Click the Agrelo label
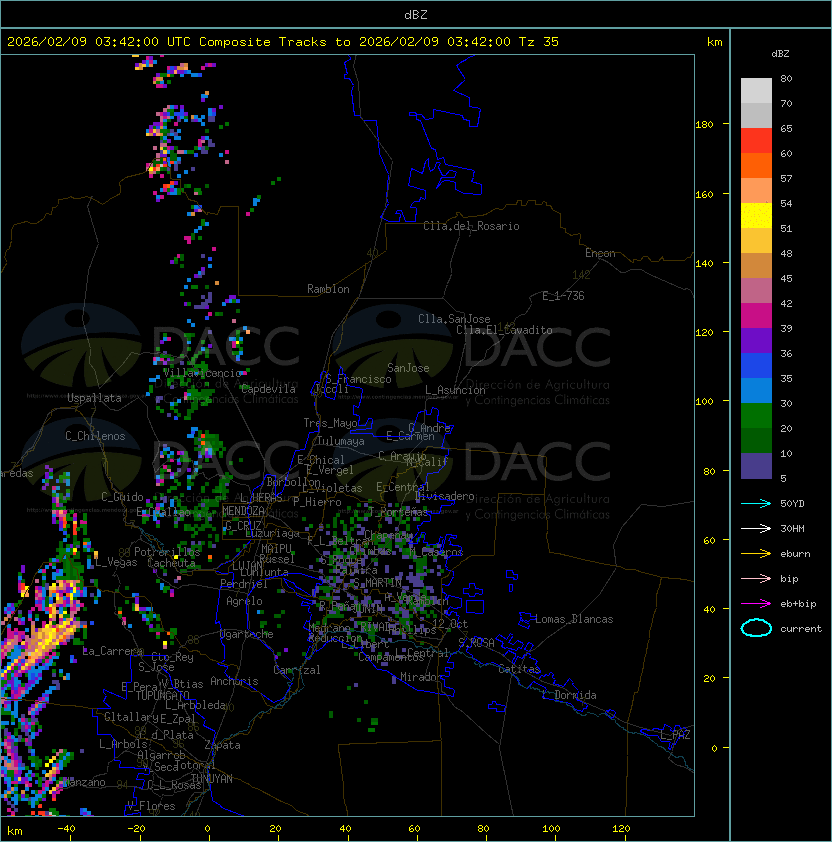The width and height of the screenshot is (832, 842). (x=244, y=601)
